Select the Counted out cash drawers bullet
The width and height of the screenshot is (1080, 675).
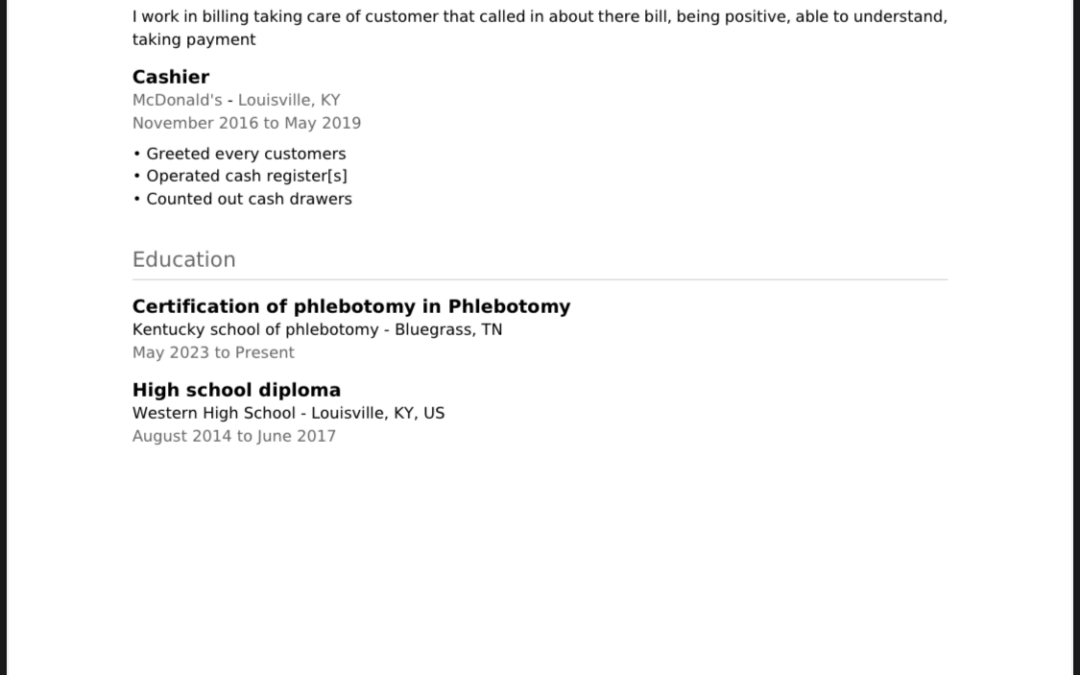click(242, 199)
